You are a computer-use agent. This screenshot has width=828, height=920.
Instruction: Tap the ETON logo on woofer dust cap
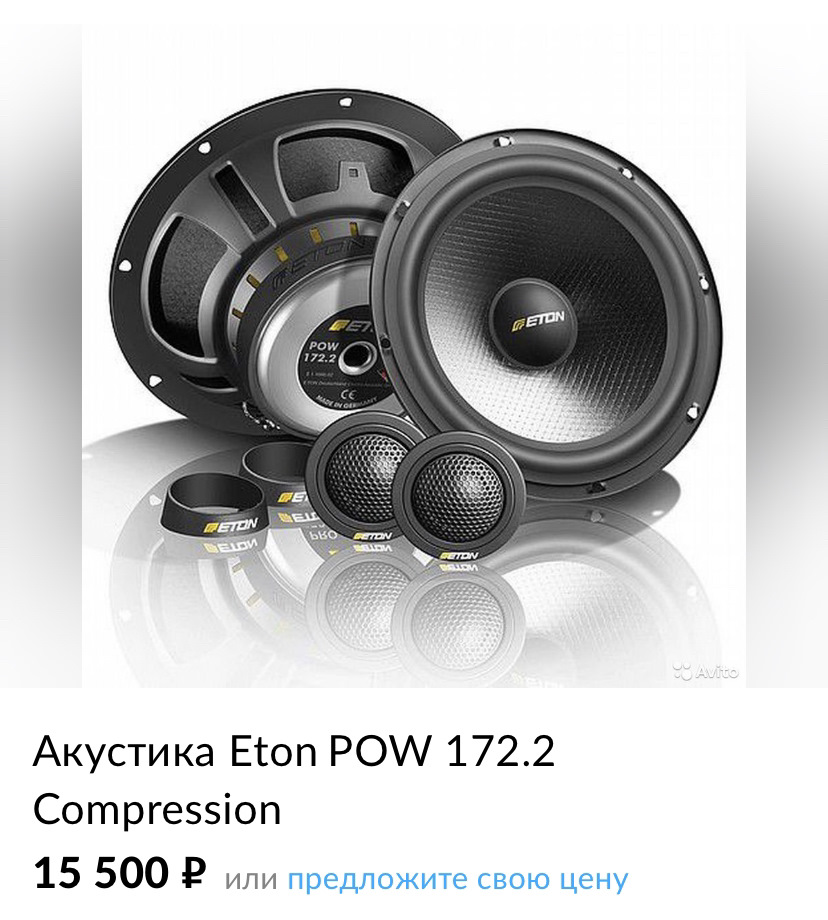[x=538, y=321]
